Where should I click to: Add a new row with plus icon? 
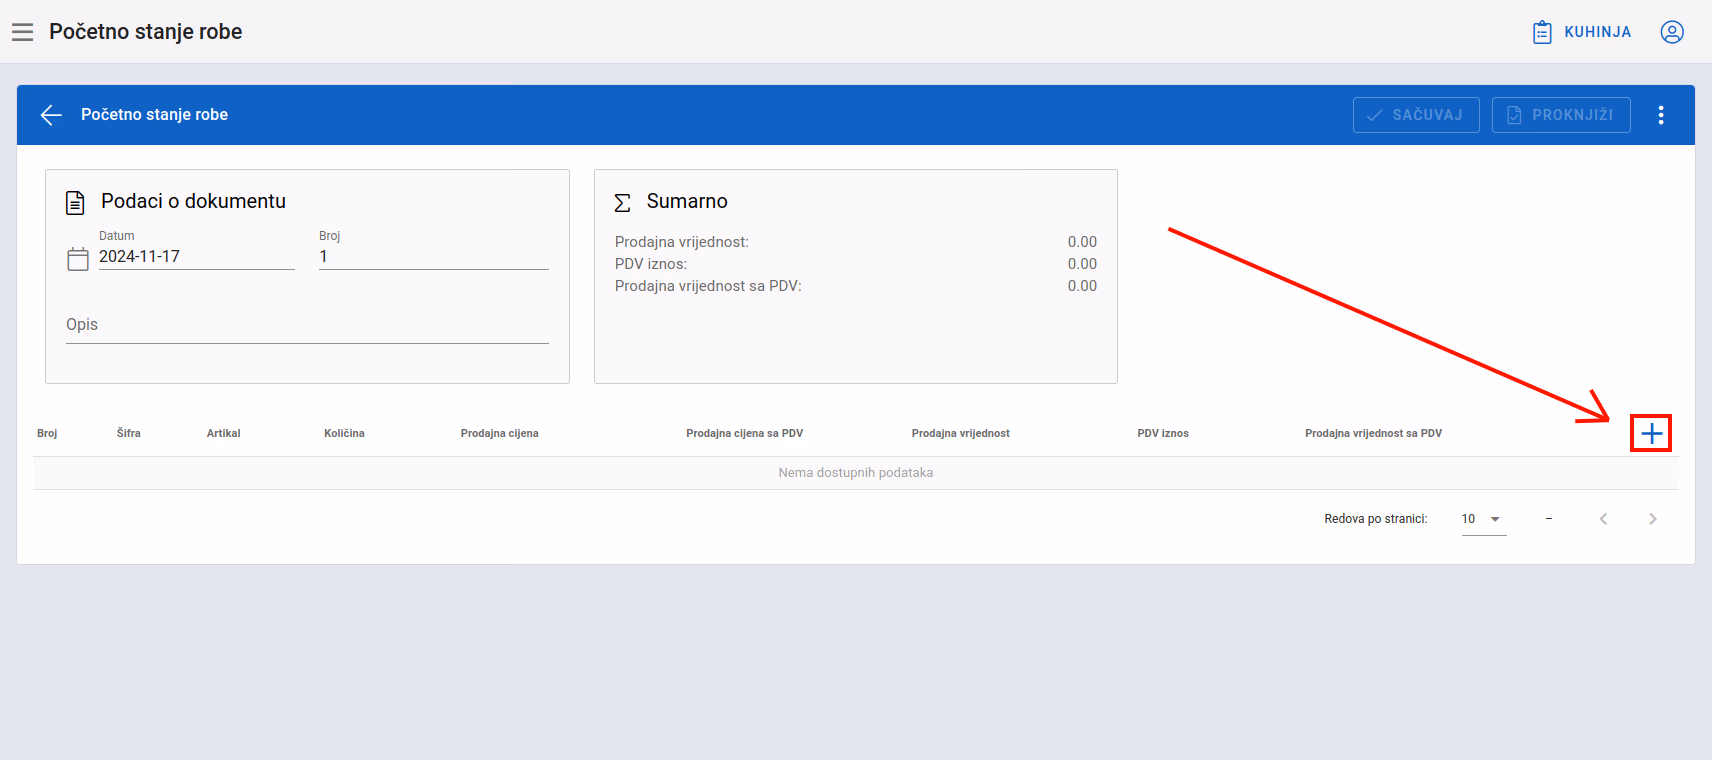pyautogui.click(x=1652, y=434)
